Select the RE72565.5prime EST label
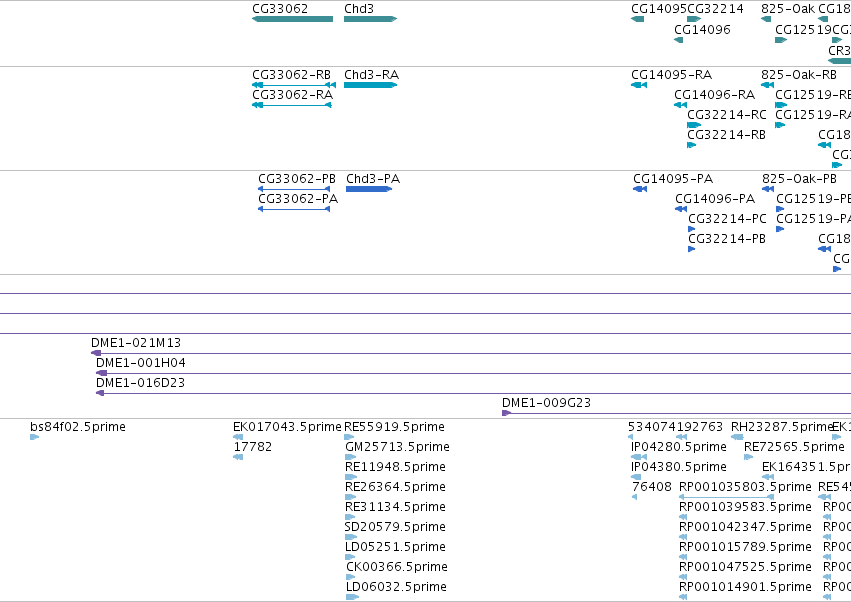 click(794, 447)
